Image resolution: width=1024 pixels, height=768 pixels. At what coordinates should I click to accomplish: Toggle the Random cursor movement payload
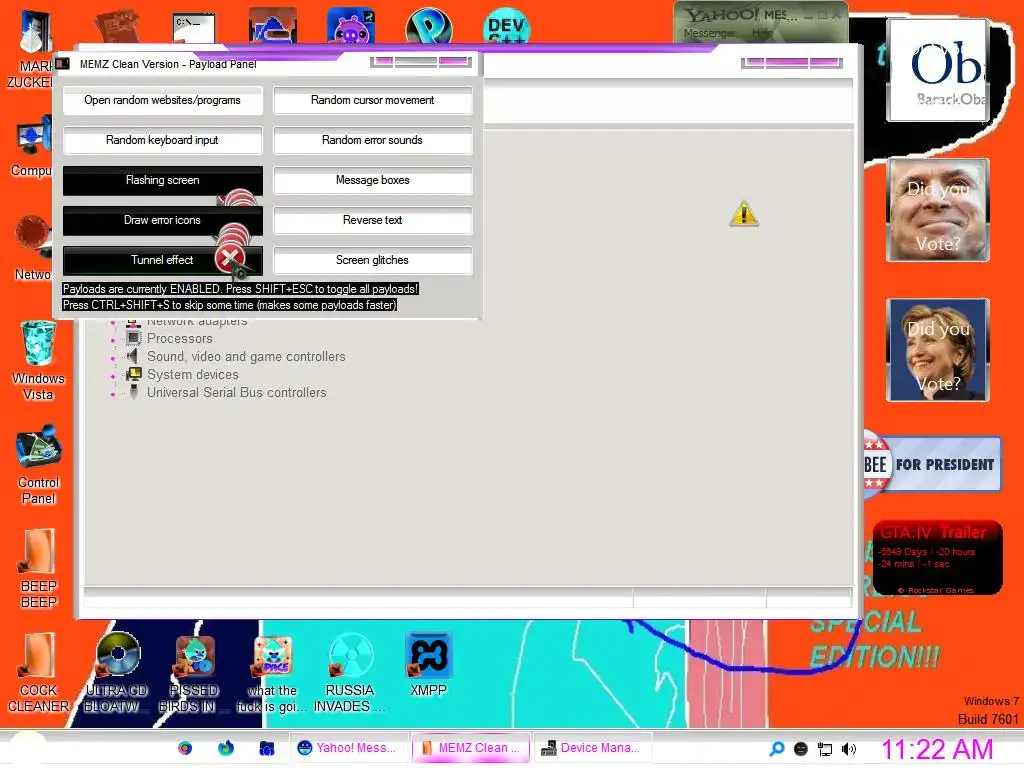tap(372, 101)
